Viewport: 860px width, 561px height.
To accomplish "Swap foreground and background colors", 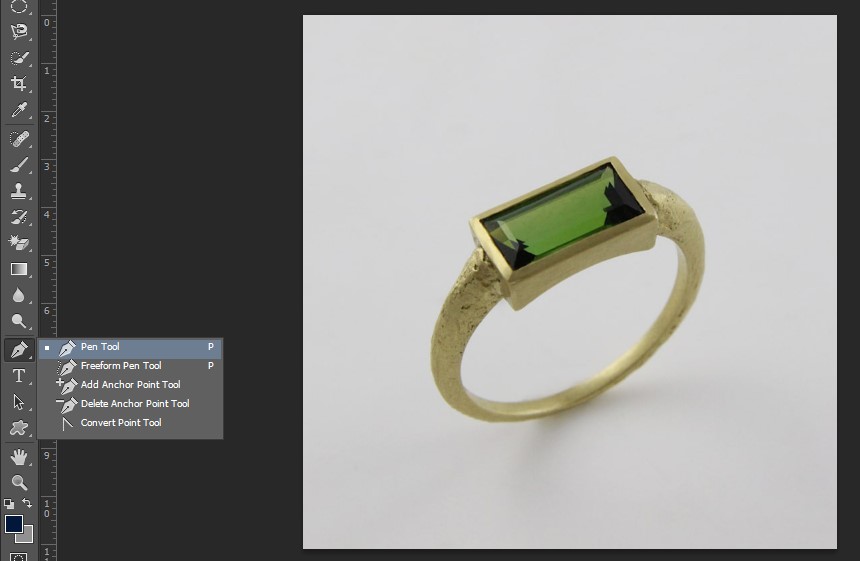I will (x=27, y=502).
